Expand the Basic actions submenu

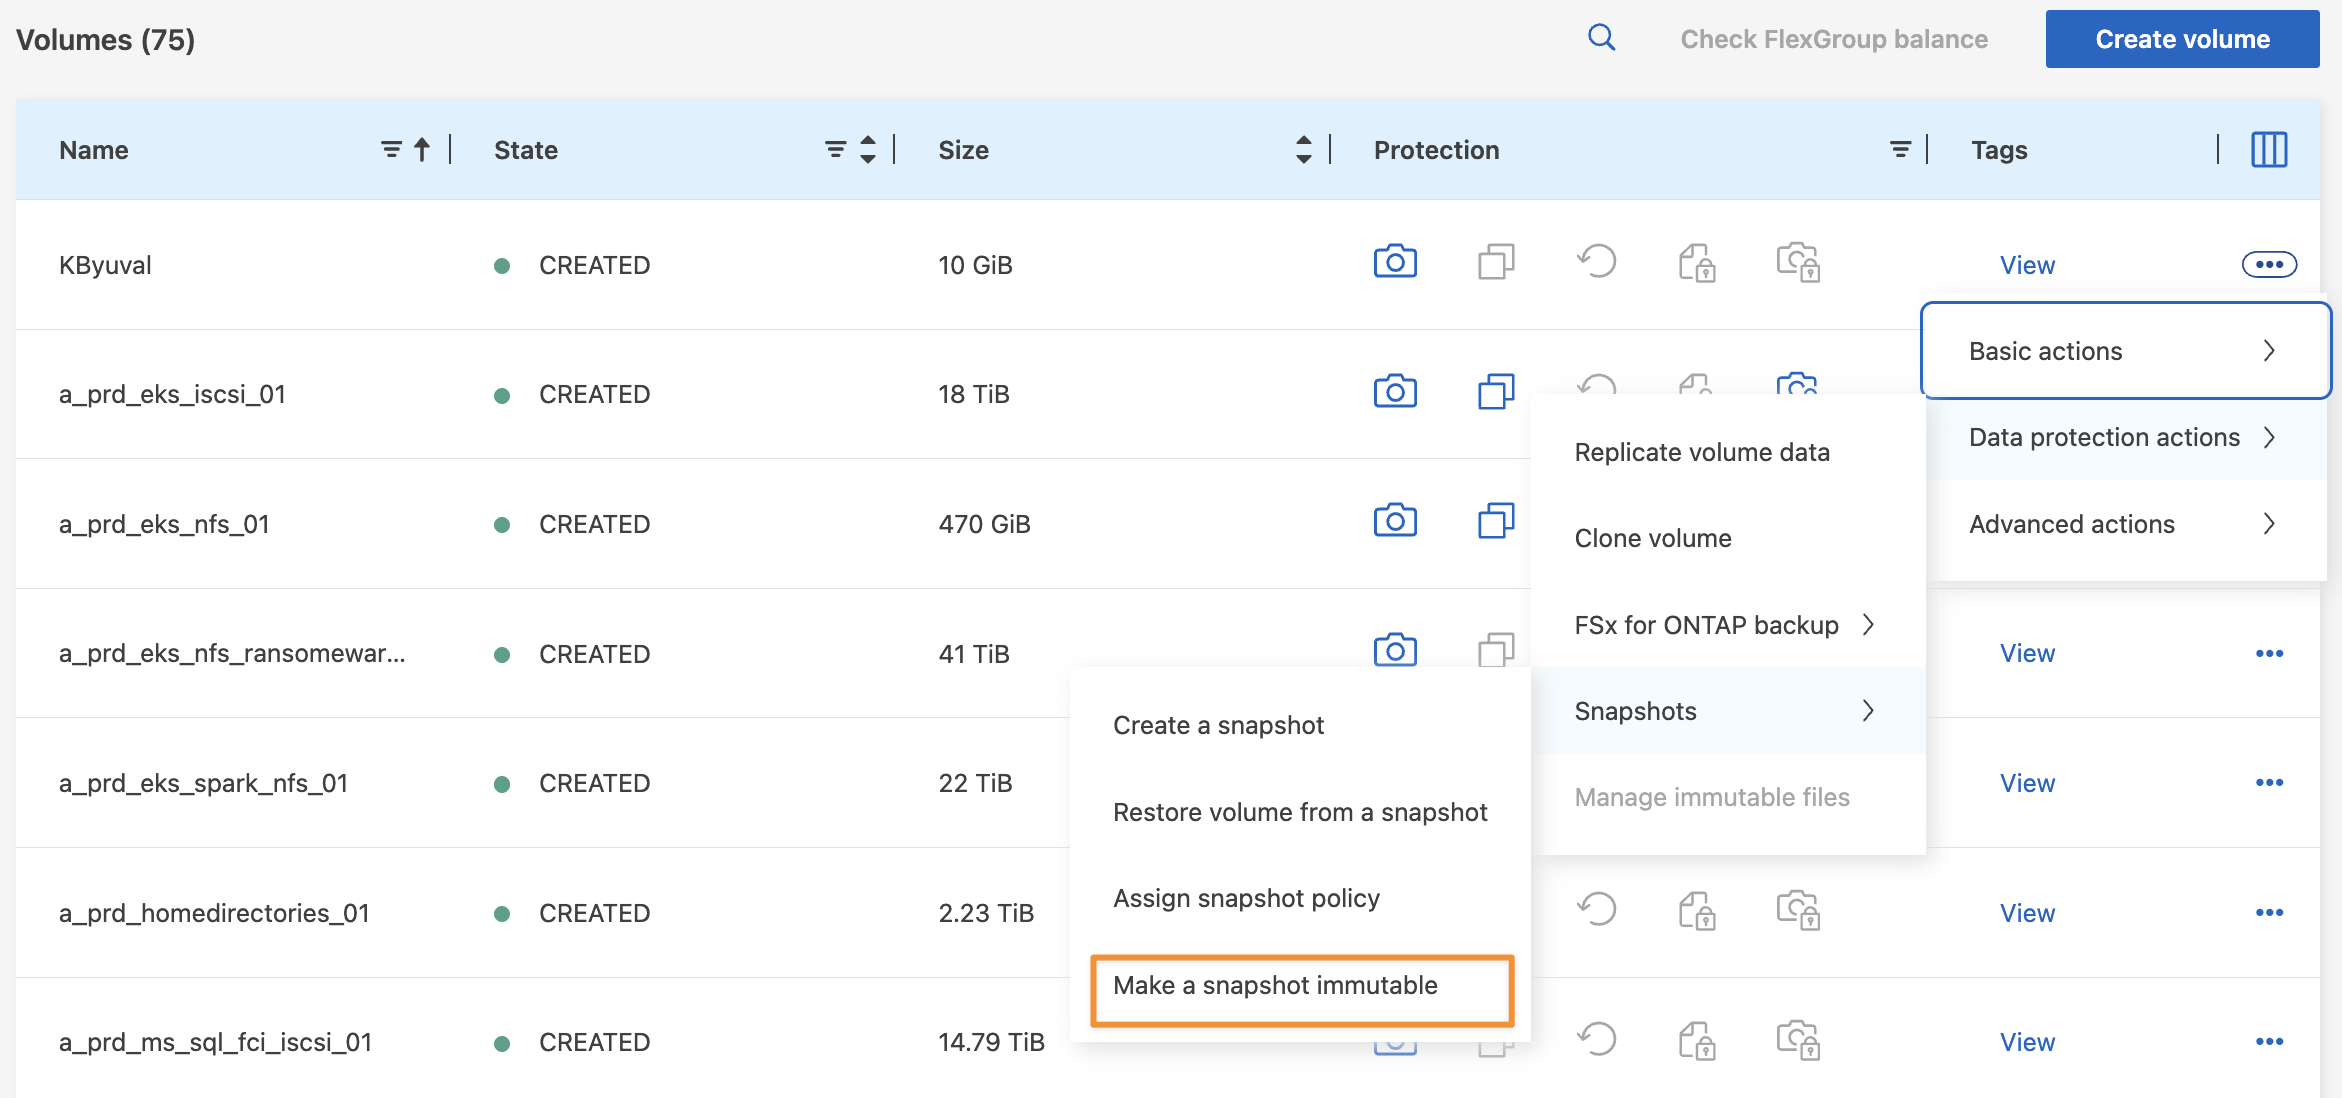coord(2126,351)
